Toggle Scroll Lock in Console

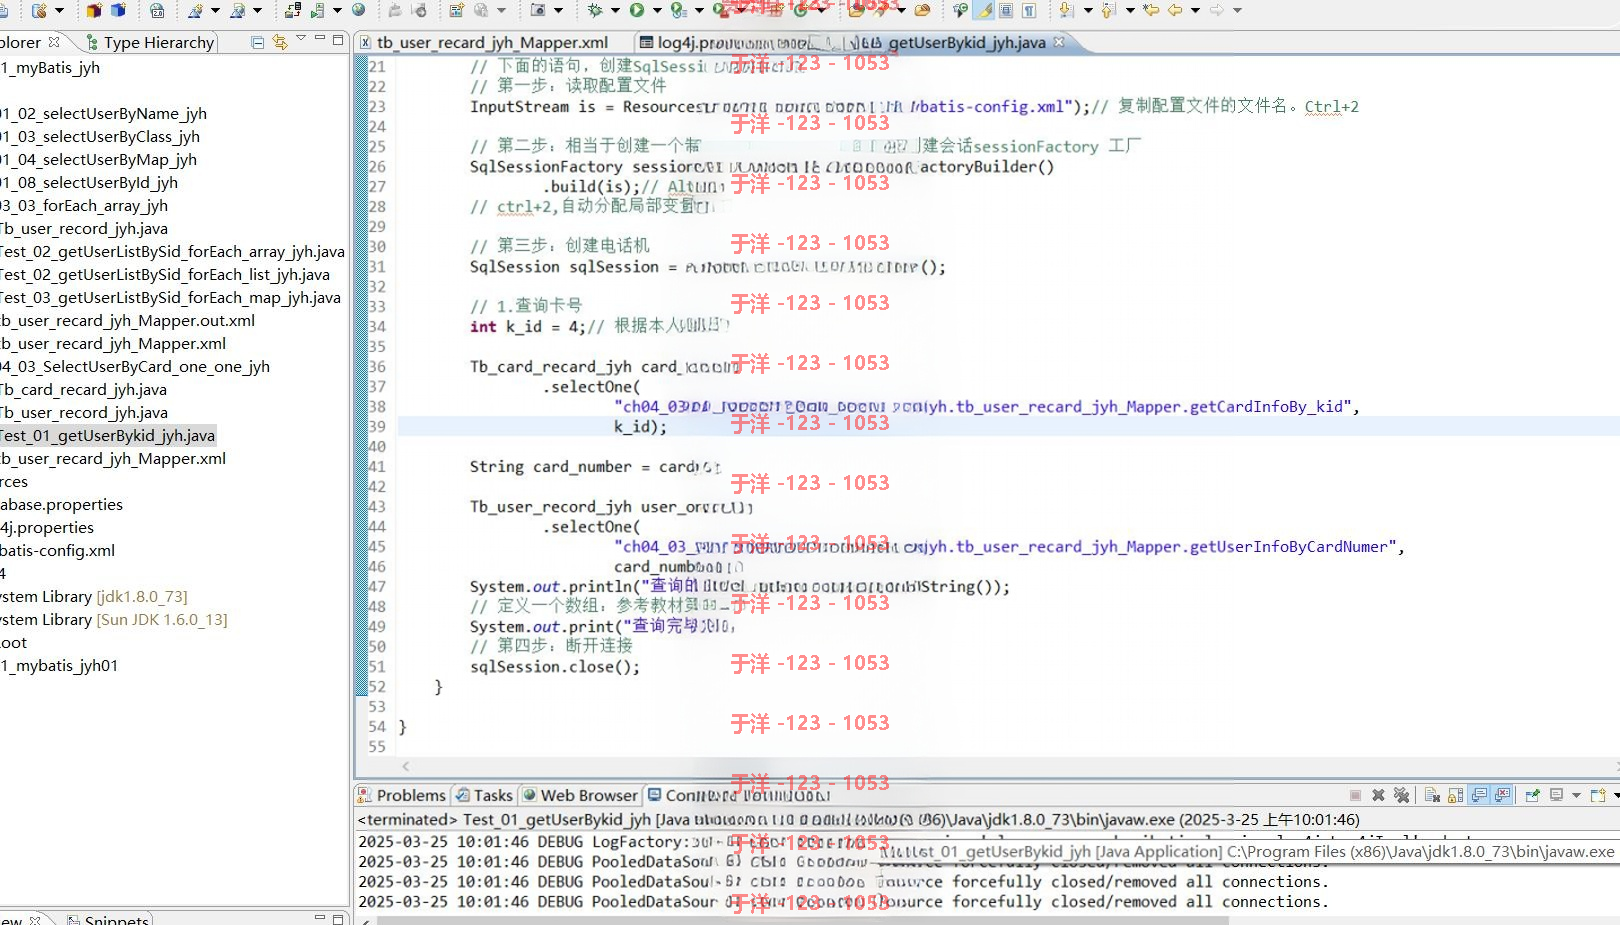tap(1455, 795)
